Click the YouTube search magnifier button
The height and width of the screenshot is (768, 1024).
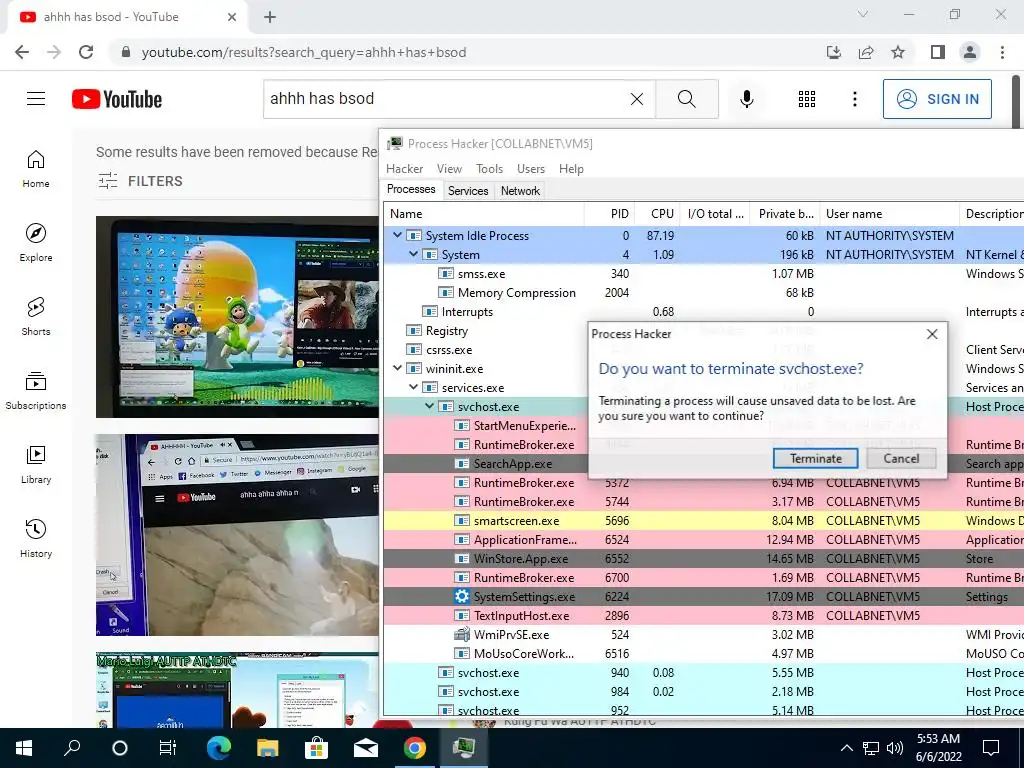686,99
